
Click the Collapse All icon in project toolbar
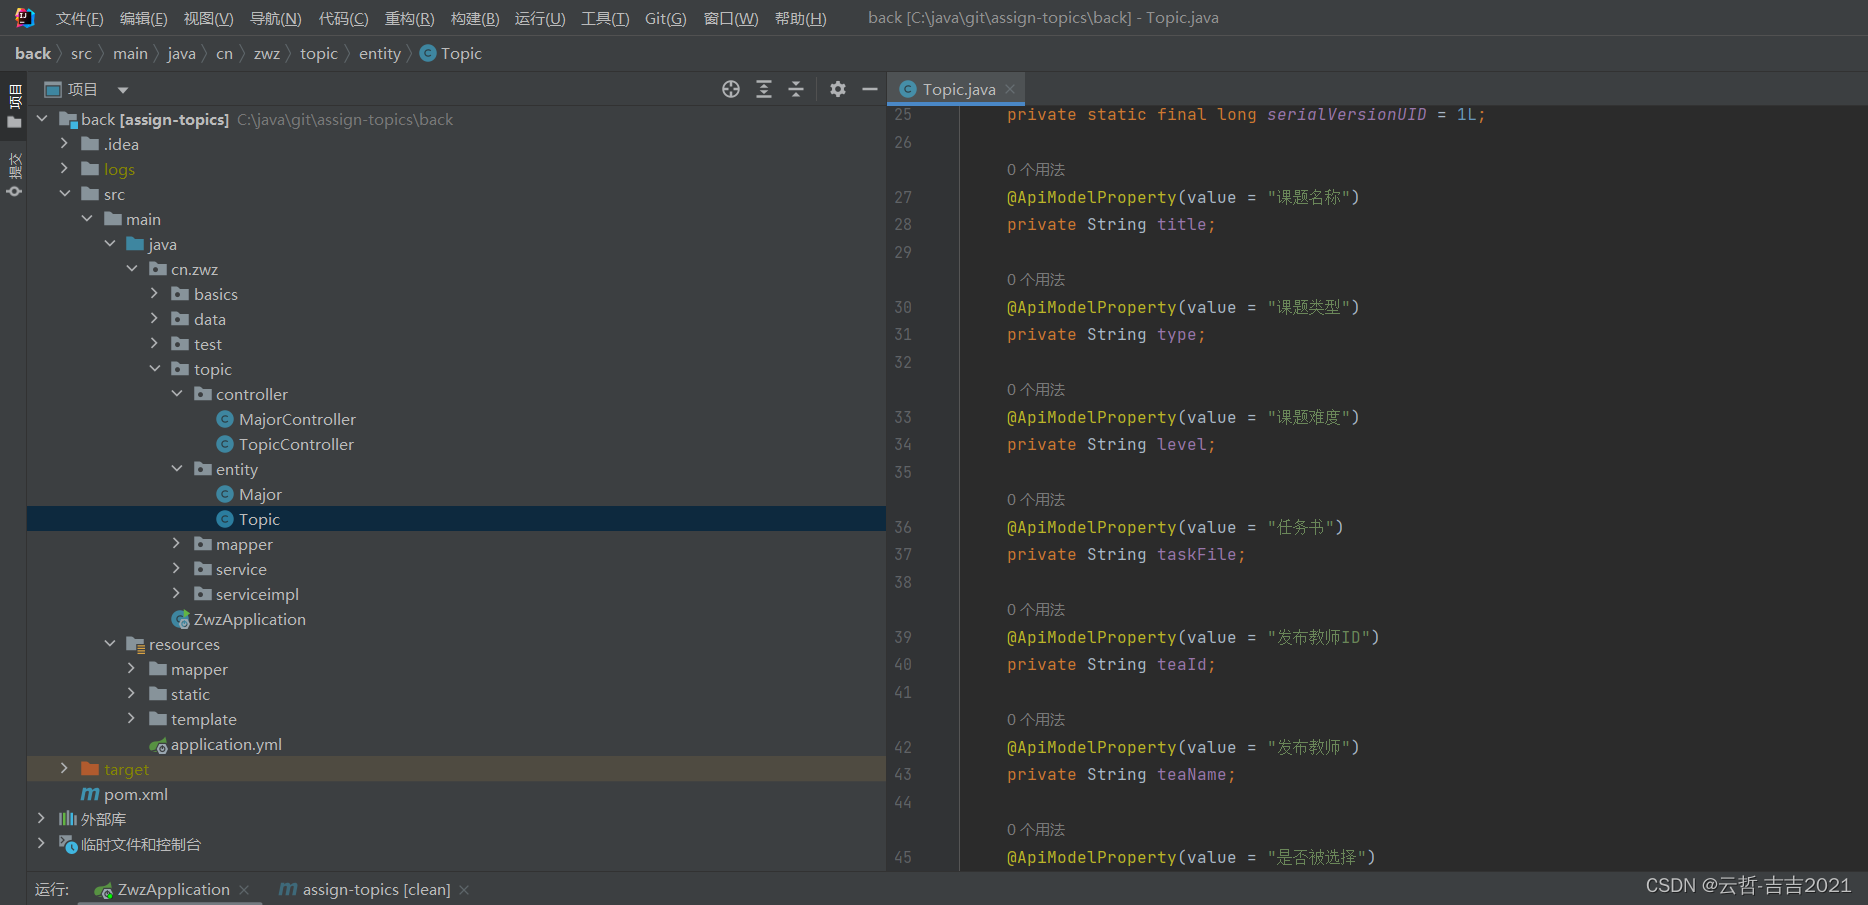pyautogui.click(x=796, y=89)
